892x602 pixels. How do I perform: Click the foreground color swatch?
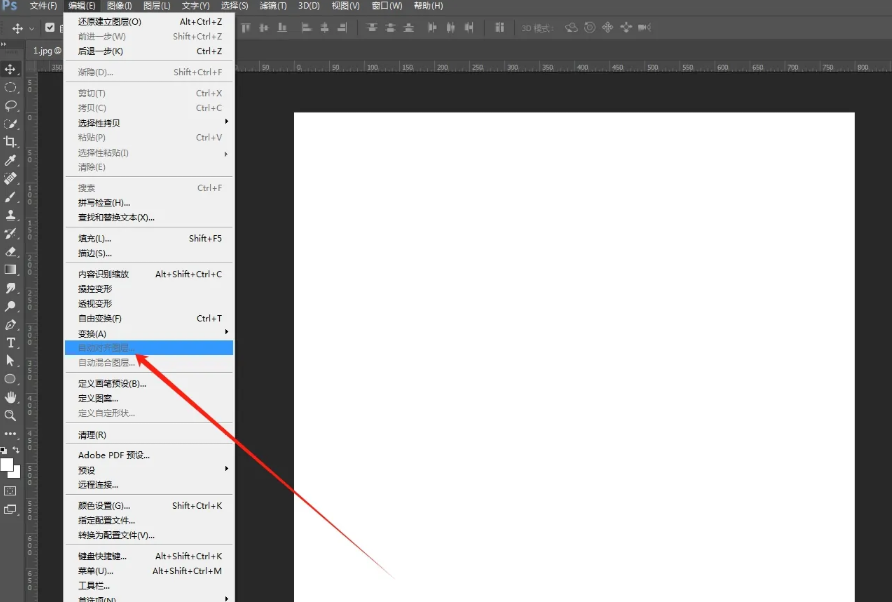coord(6,464)
